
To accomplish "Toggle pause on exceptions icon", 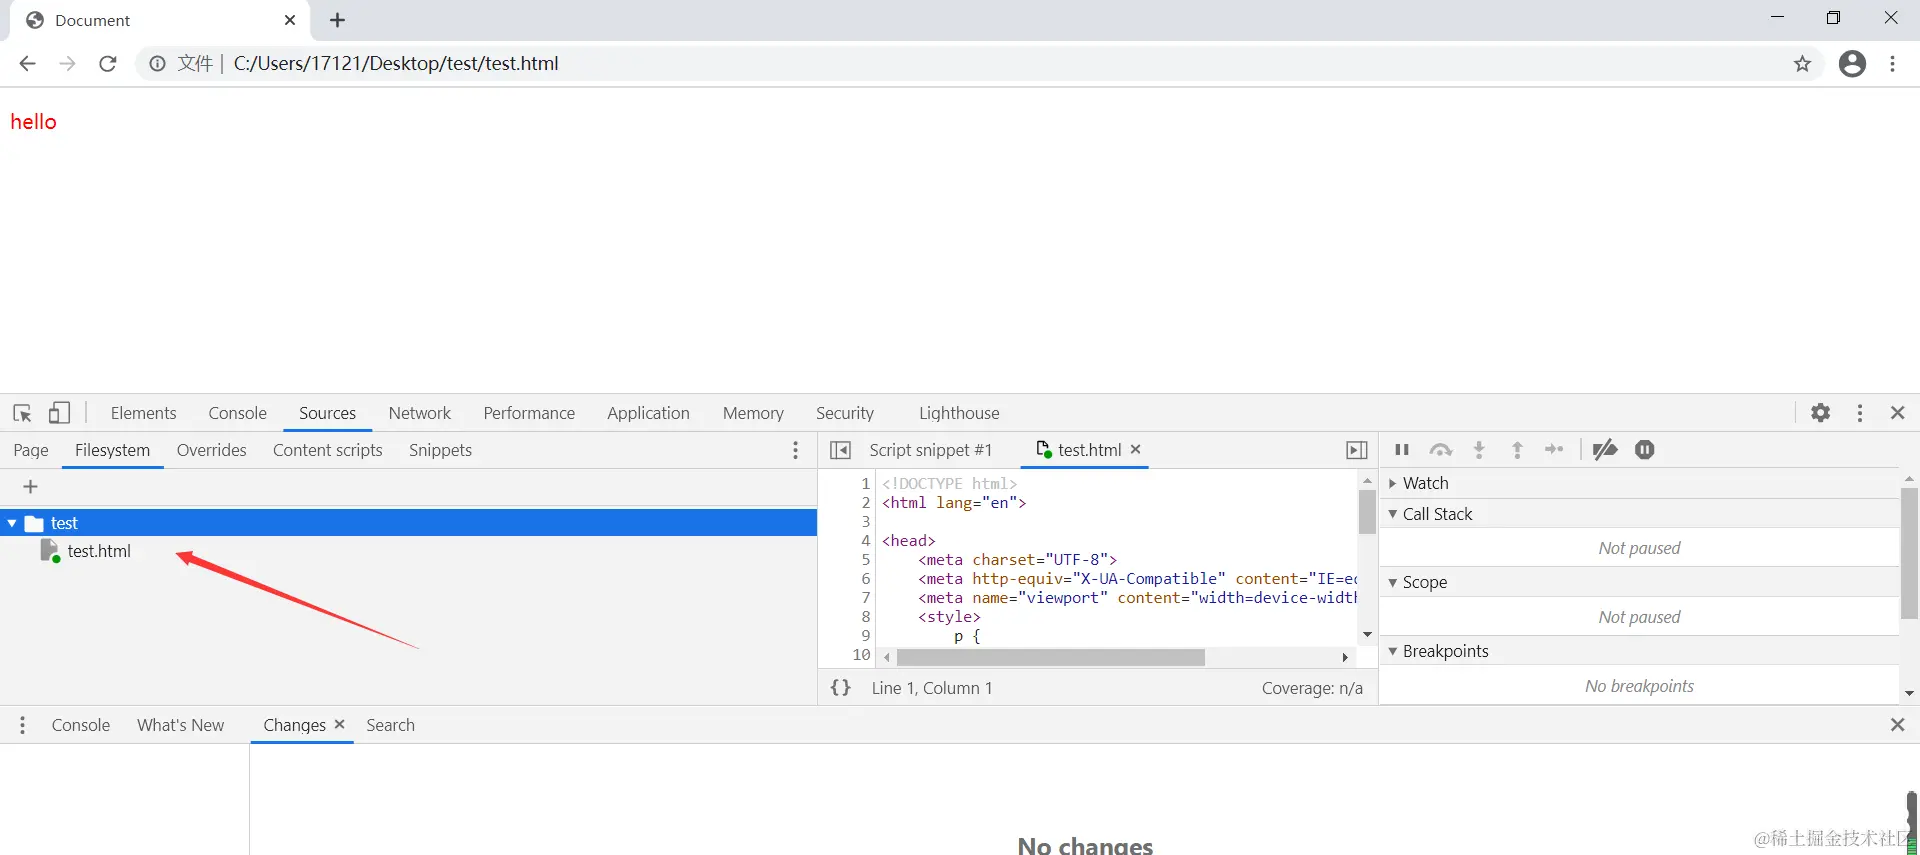I will point(1644,450).
